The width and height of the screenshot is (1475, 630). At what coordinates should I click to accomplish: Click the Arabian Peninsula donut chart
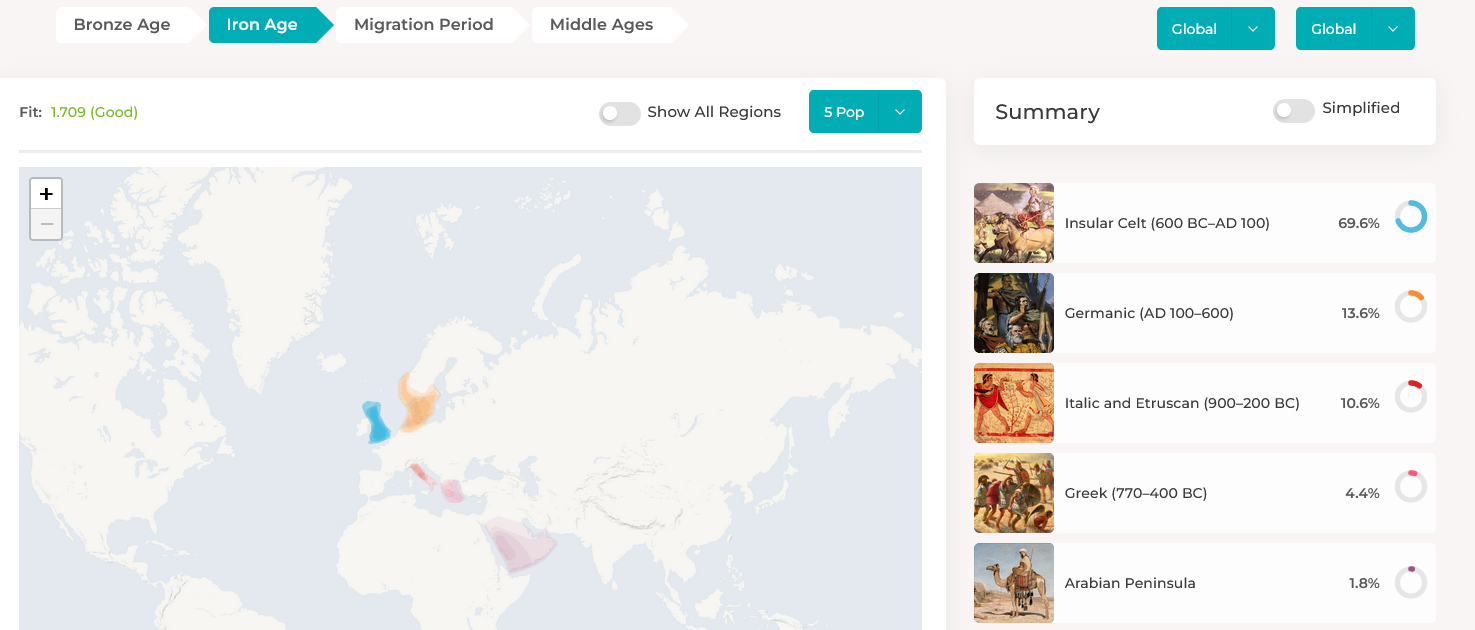coord(1411,582)
